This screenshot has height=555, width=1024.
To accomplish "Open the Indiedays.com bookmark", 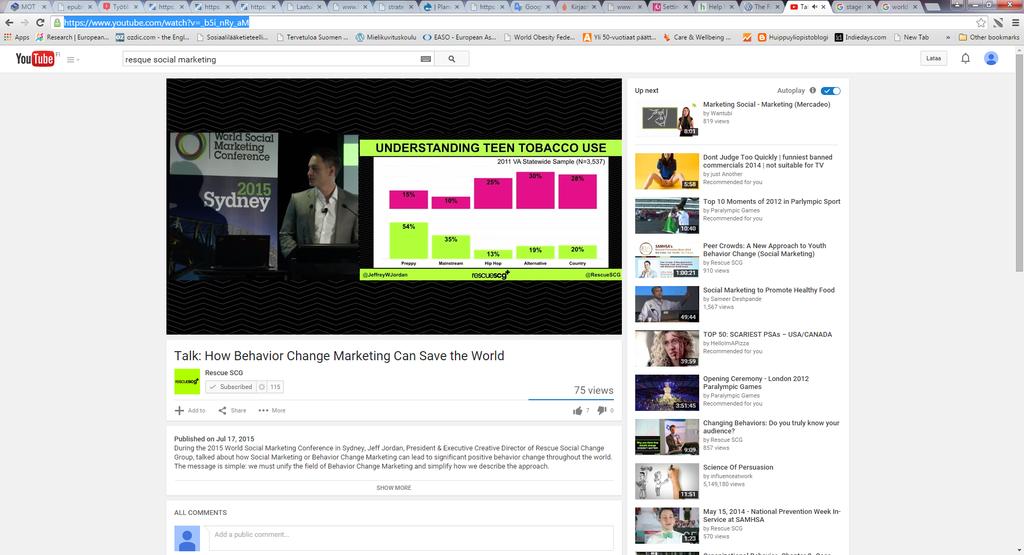I will click(860, 38).
